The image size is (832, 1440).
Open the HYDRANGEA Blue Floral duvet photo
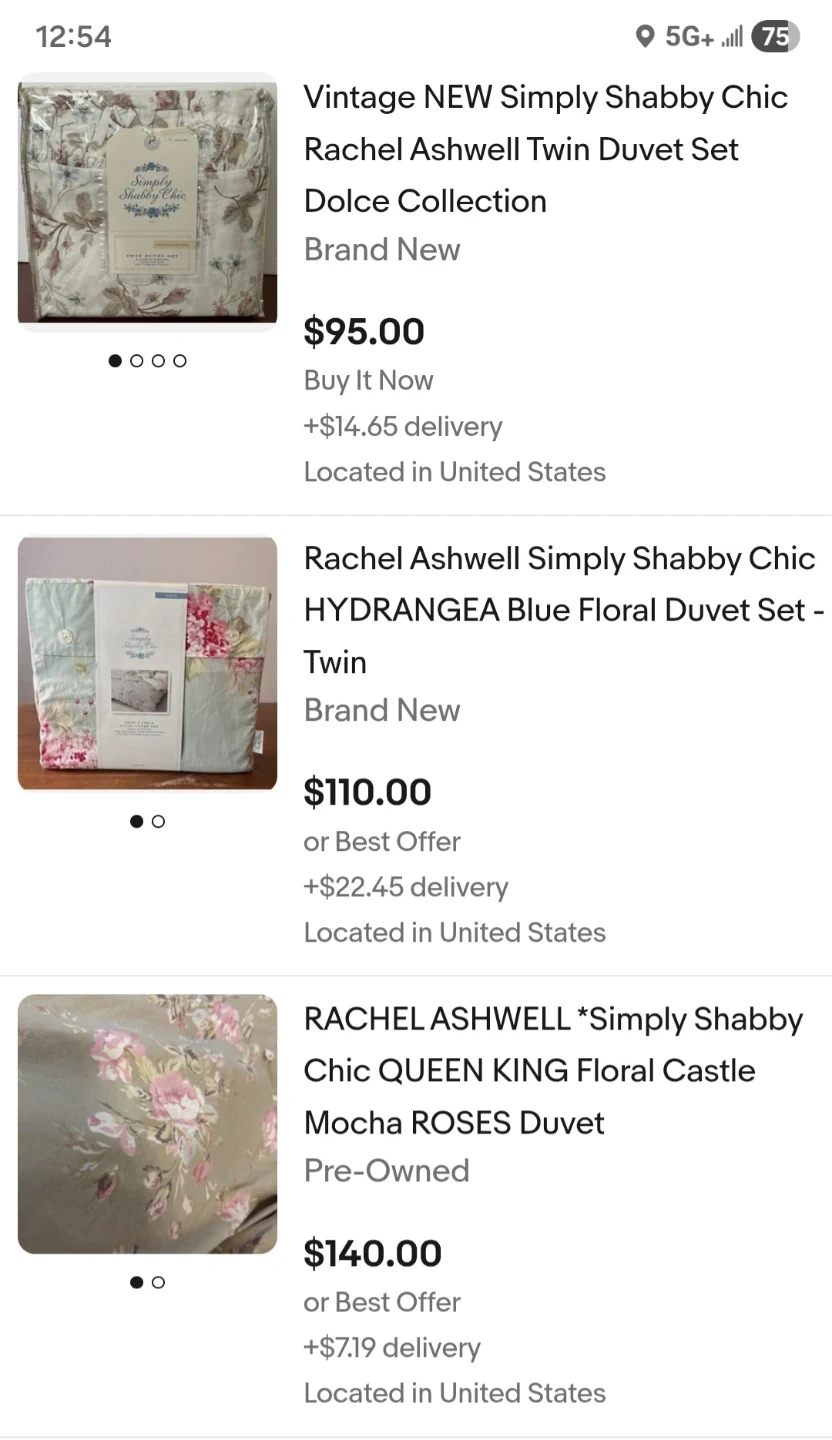click(x=147, y=663)
